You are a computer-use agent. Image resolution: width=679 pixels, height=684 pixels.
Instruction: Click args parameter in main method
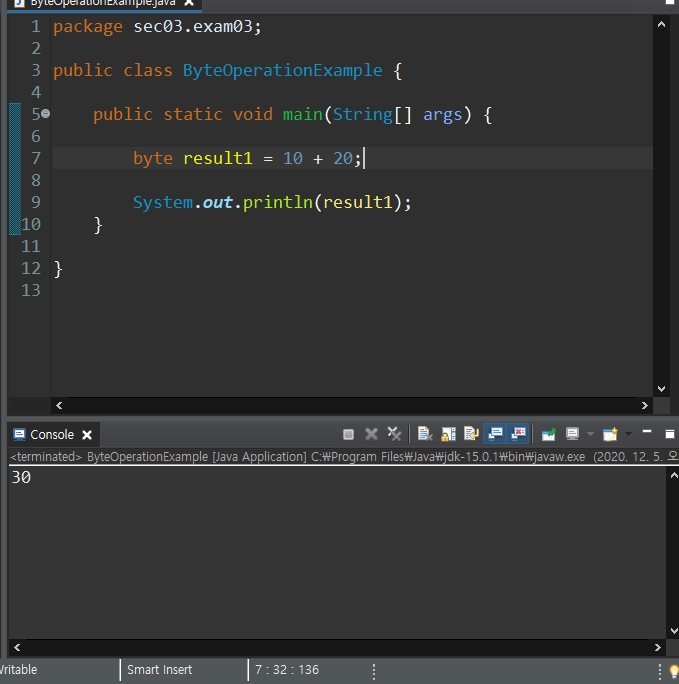[x=443, y=115]
